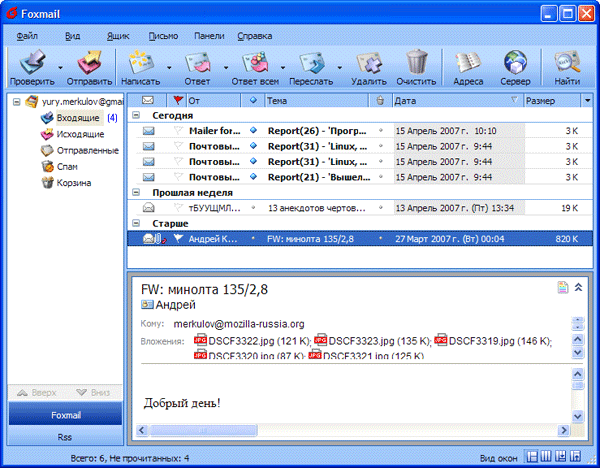Open search with Найти icon
600x468 pixels.
coord(567,68)
